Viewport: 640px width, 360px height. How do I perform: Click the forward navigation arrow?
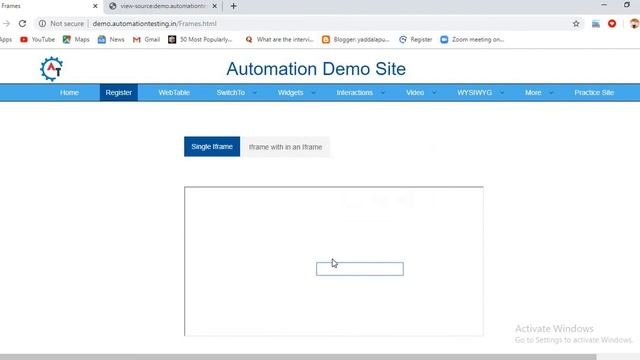[6, 24]
